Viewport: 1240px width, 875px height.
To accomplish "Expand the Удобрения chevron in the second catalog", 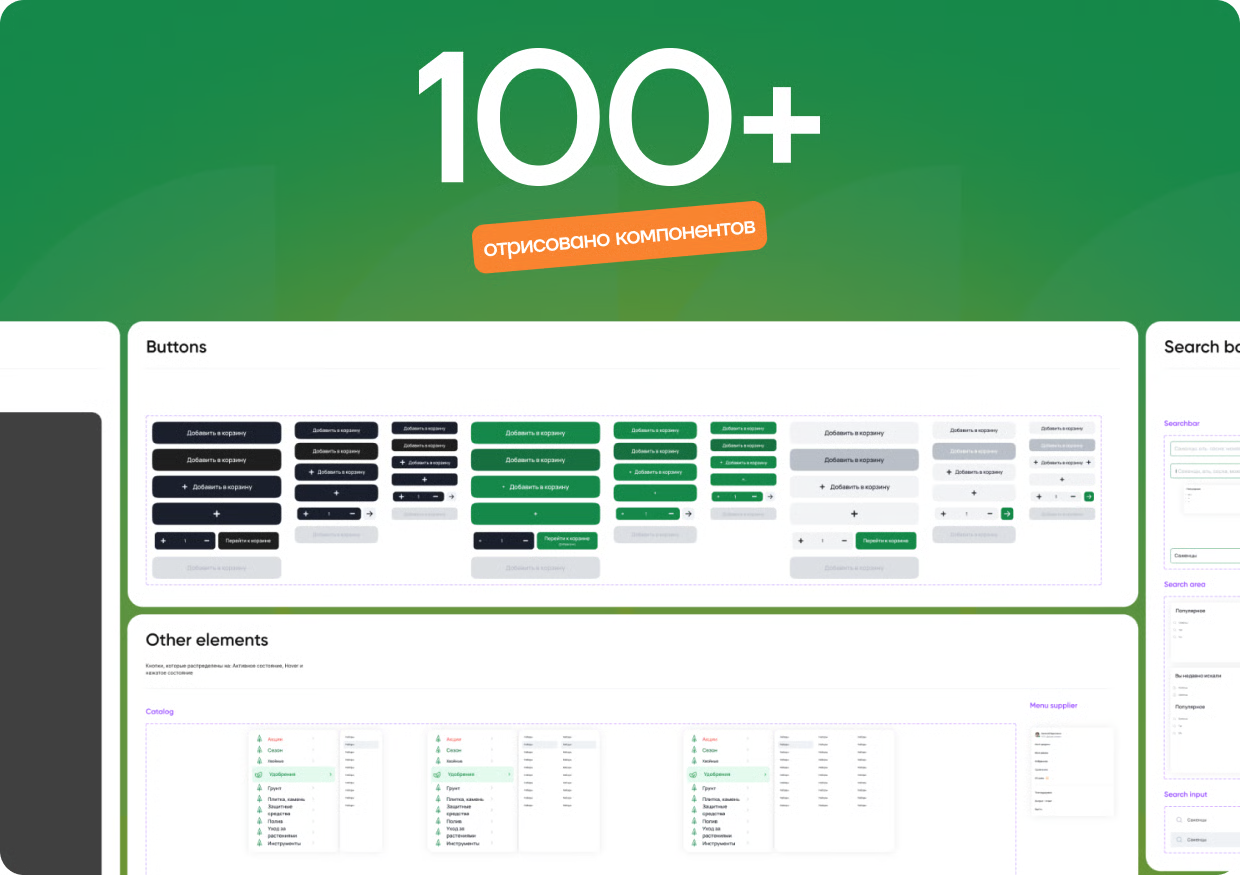I will point(509,774).
